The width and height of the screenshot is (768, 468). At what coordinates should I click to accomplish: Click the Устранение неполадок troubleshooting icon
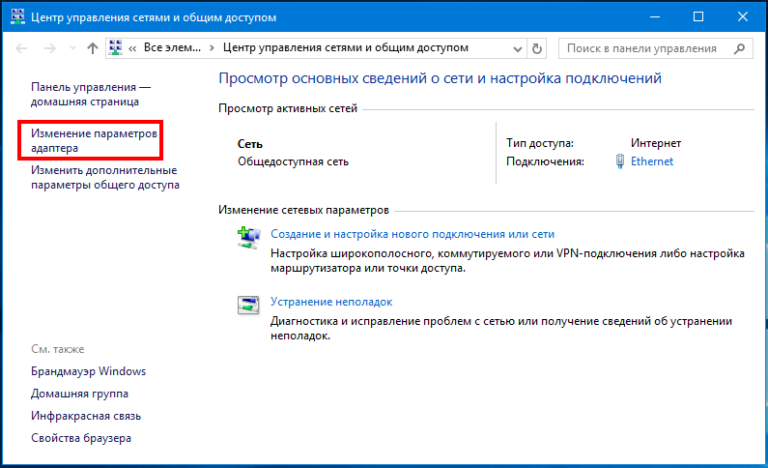click(247, 304)
